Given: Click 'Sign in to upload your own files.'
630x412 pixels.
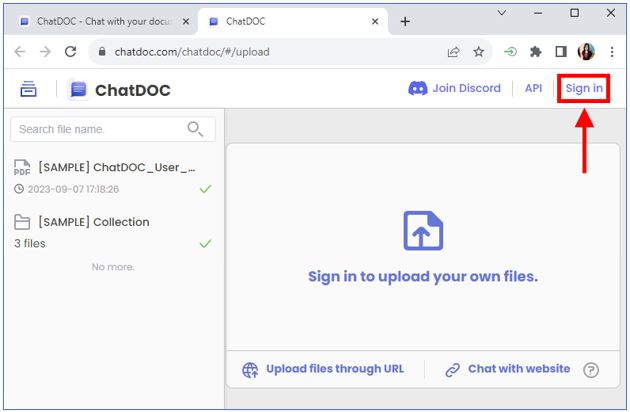Looking at the screenshot, I should click(x=423, y=277).
